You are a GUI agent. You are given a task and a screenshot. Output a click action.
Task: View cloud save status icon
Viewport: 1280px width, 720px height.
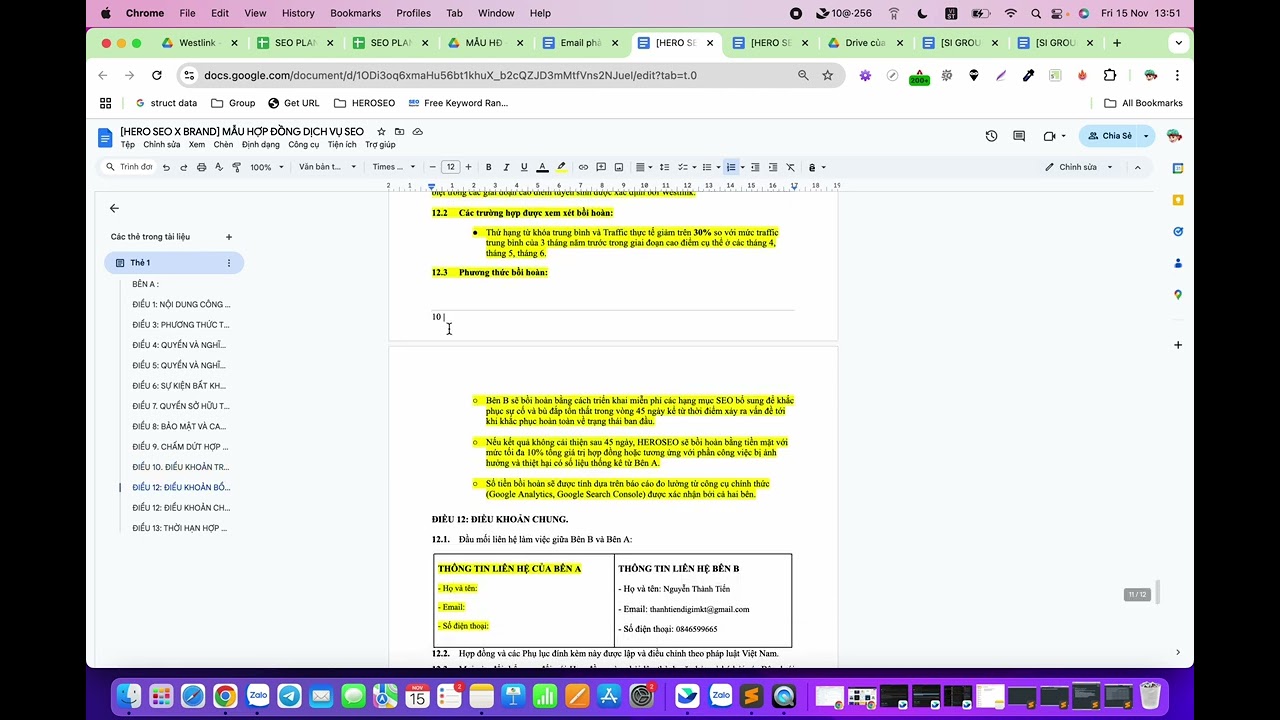pyautogui.click(x=417, y=132)
